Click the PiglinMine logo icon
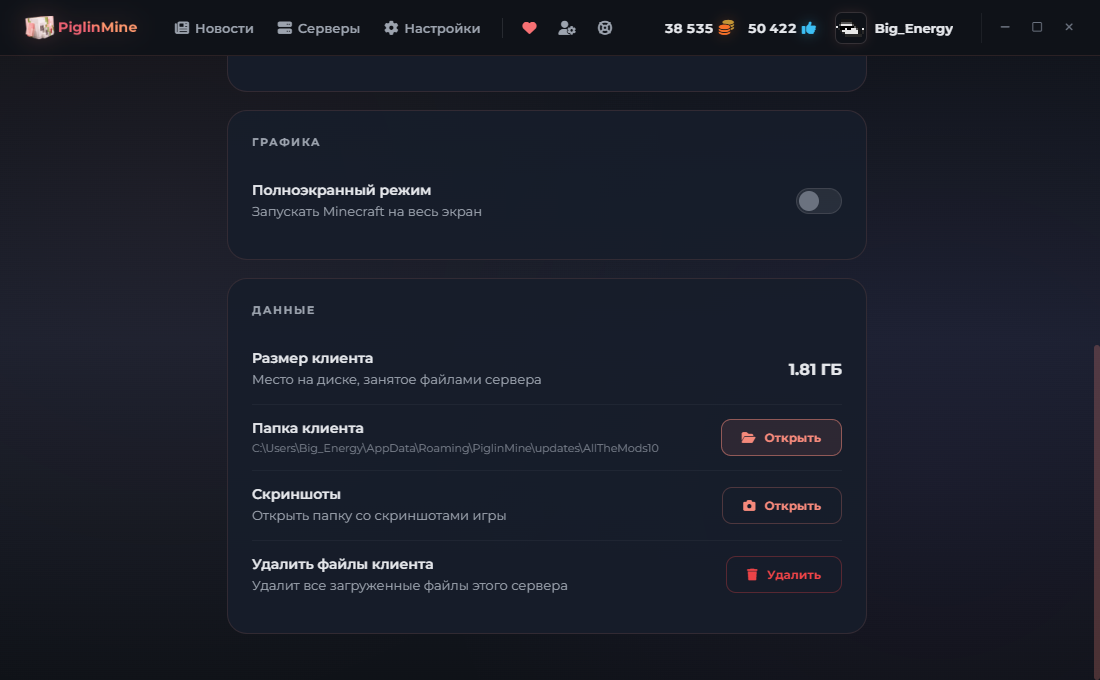This screenshot has height=680, width=1100. [x=39, y=27]
